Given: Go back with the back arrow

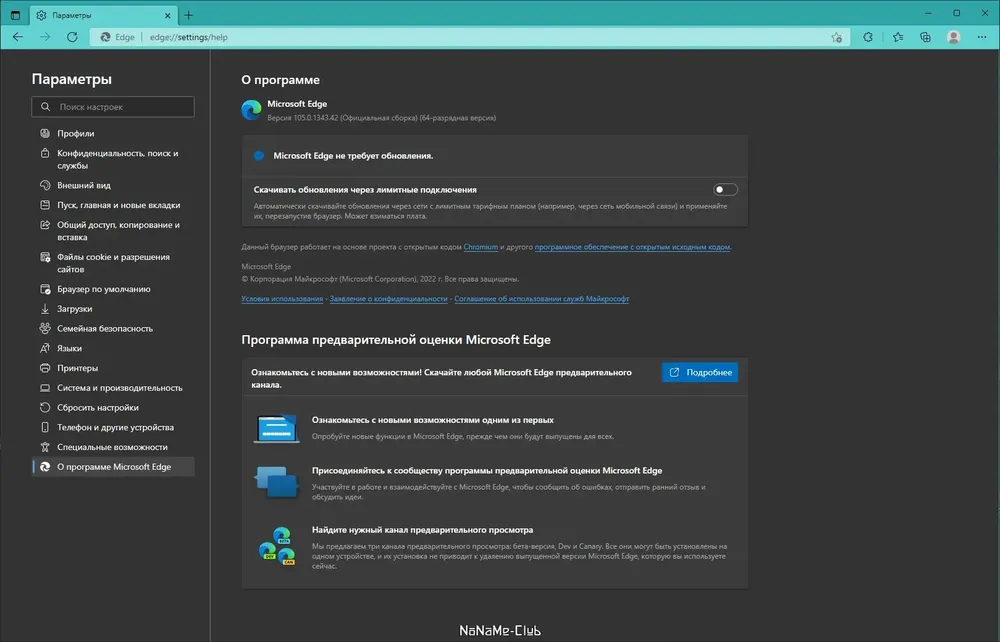Looking at the screenshot, I should 18,37.
